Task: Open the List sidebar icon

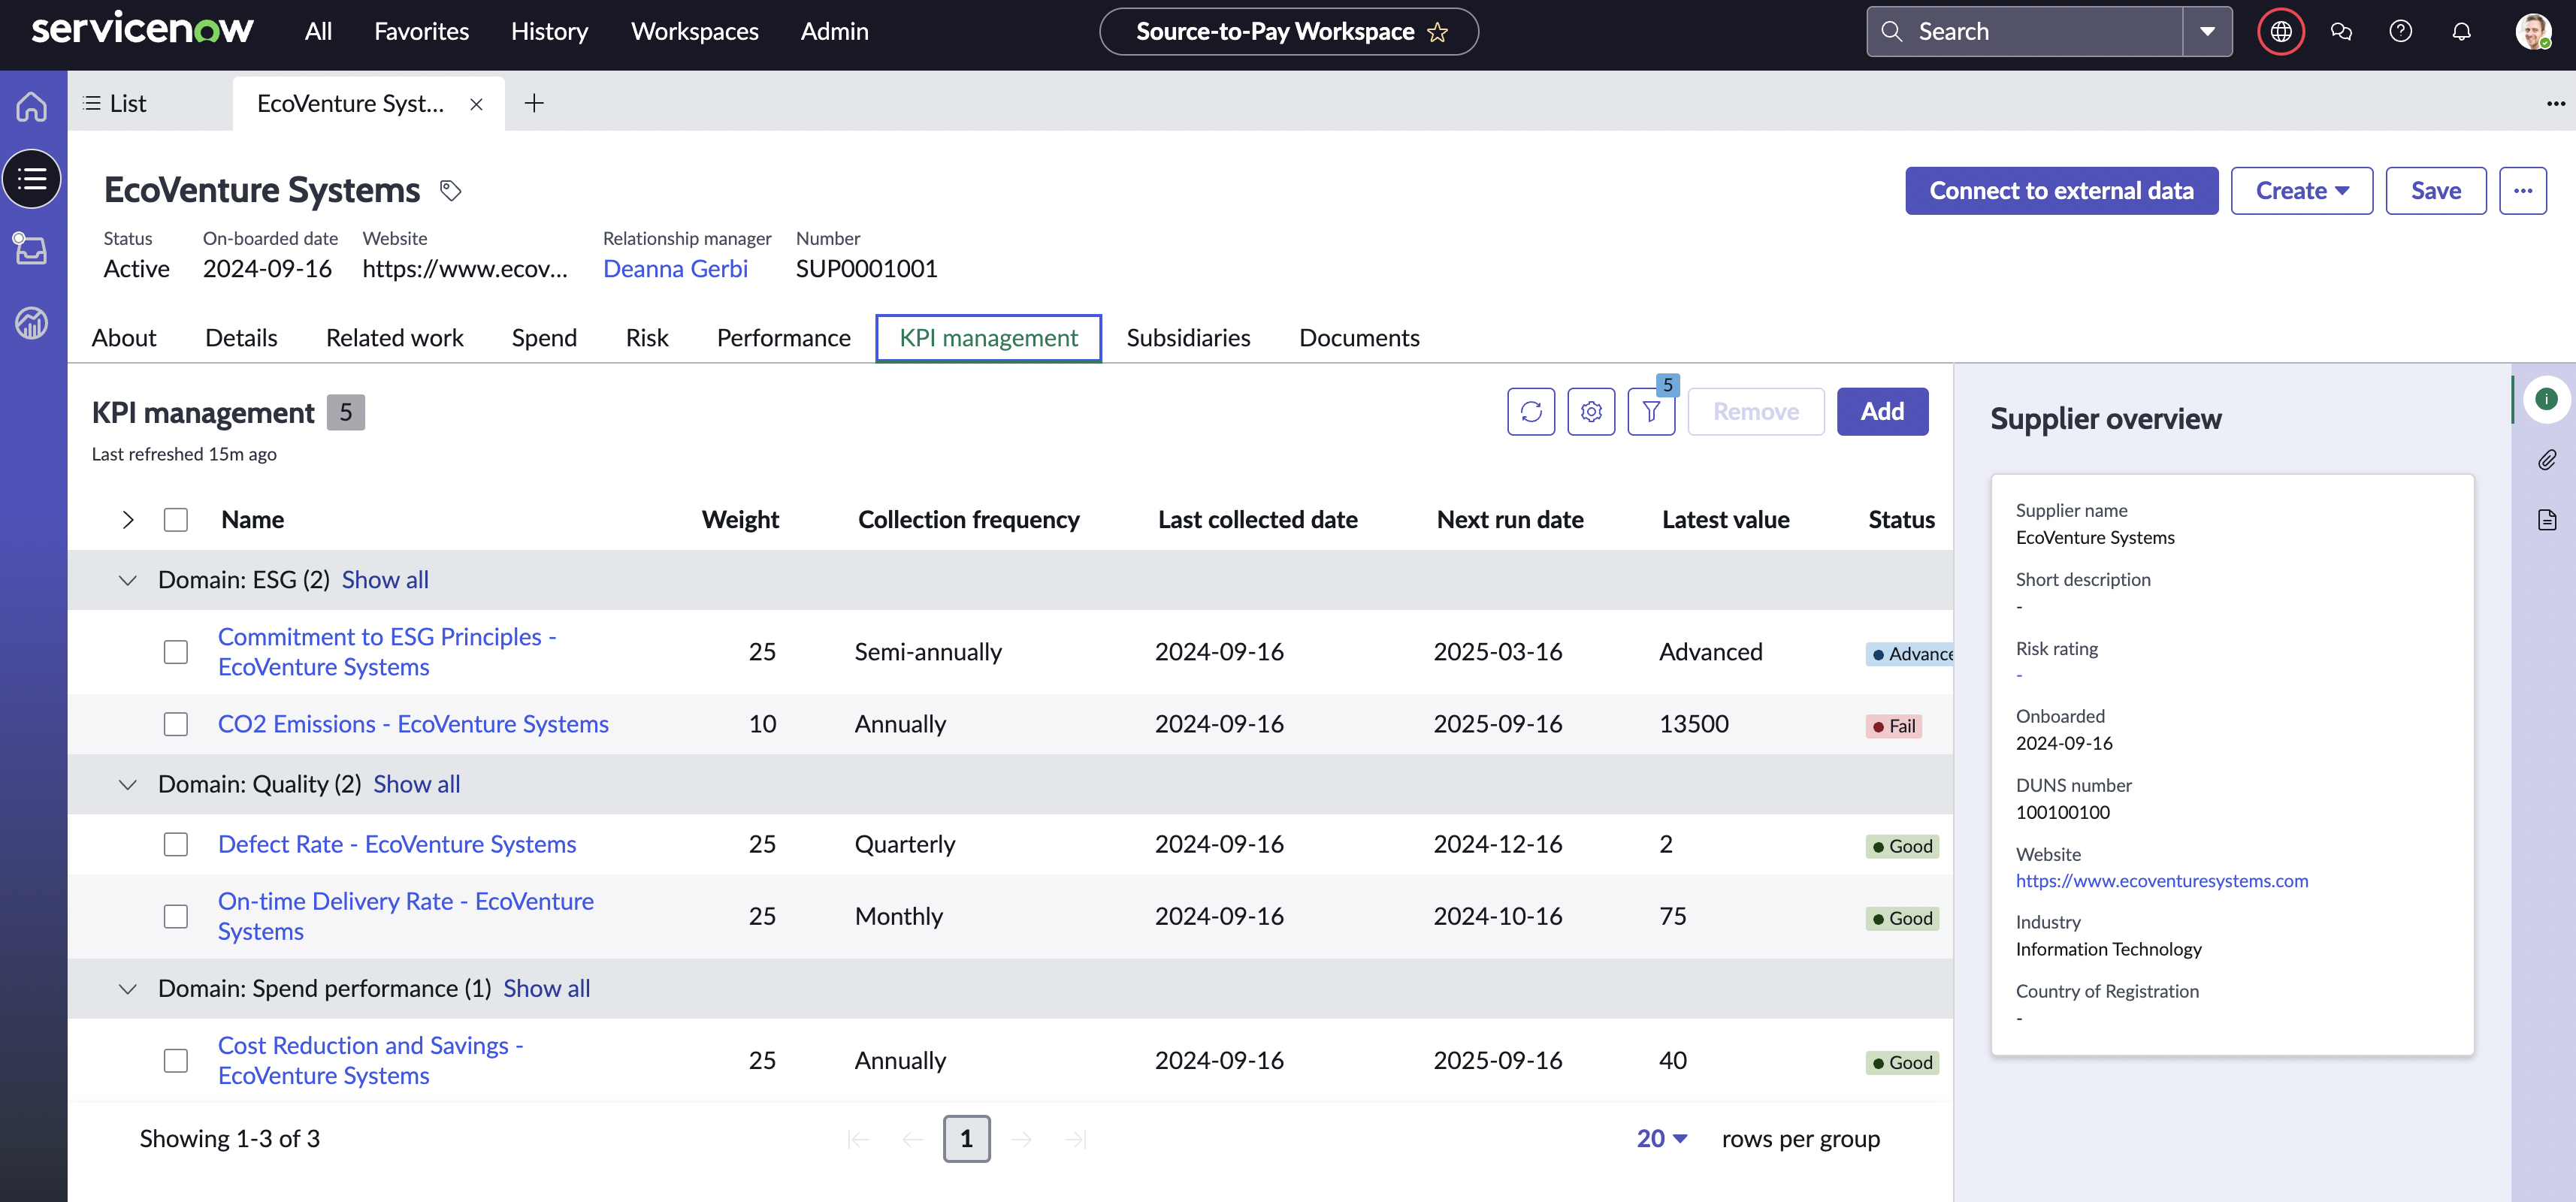Action: pos(32,179)
